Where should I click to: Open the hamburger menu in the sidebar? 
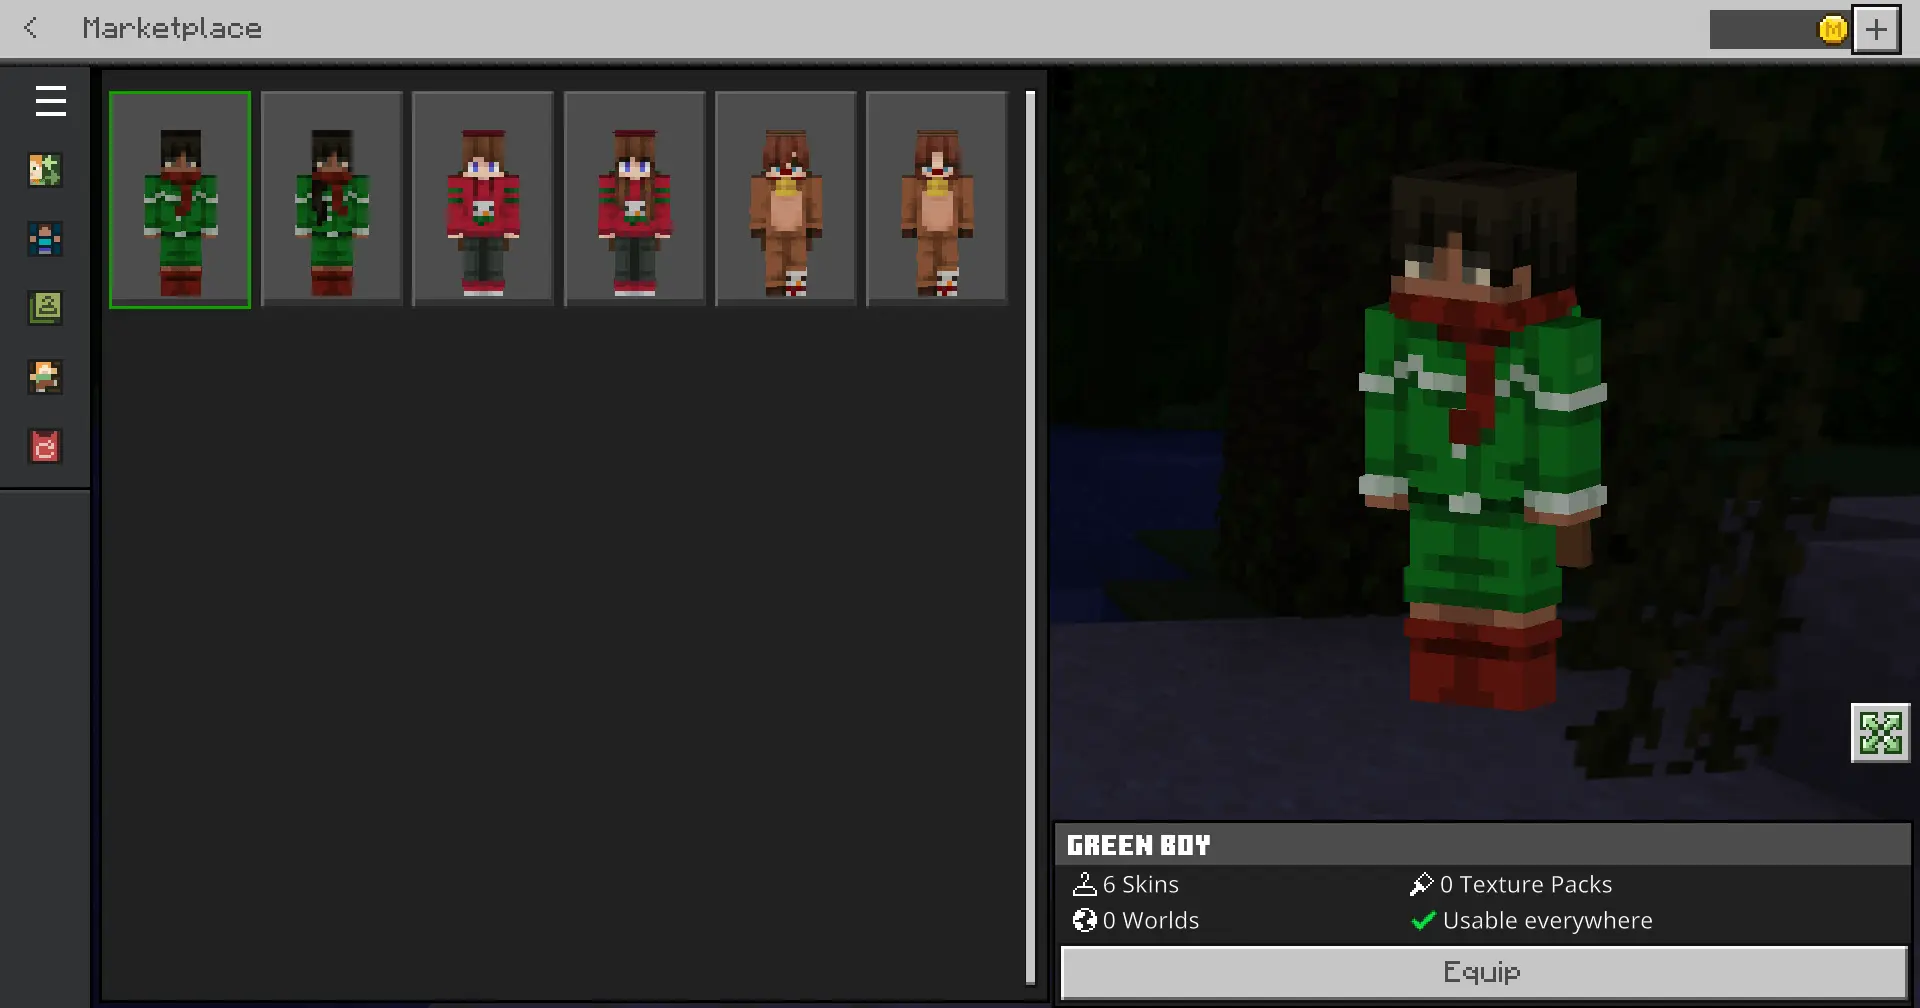click(50, 101)
